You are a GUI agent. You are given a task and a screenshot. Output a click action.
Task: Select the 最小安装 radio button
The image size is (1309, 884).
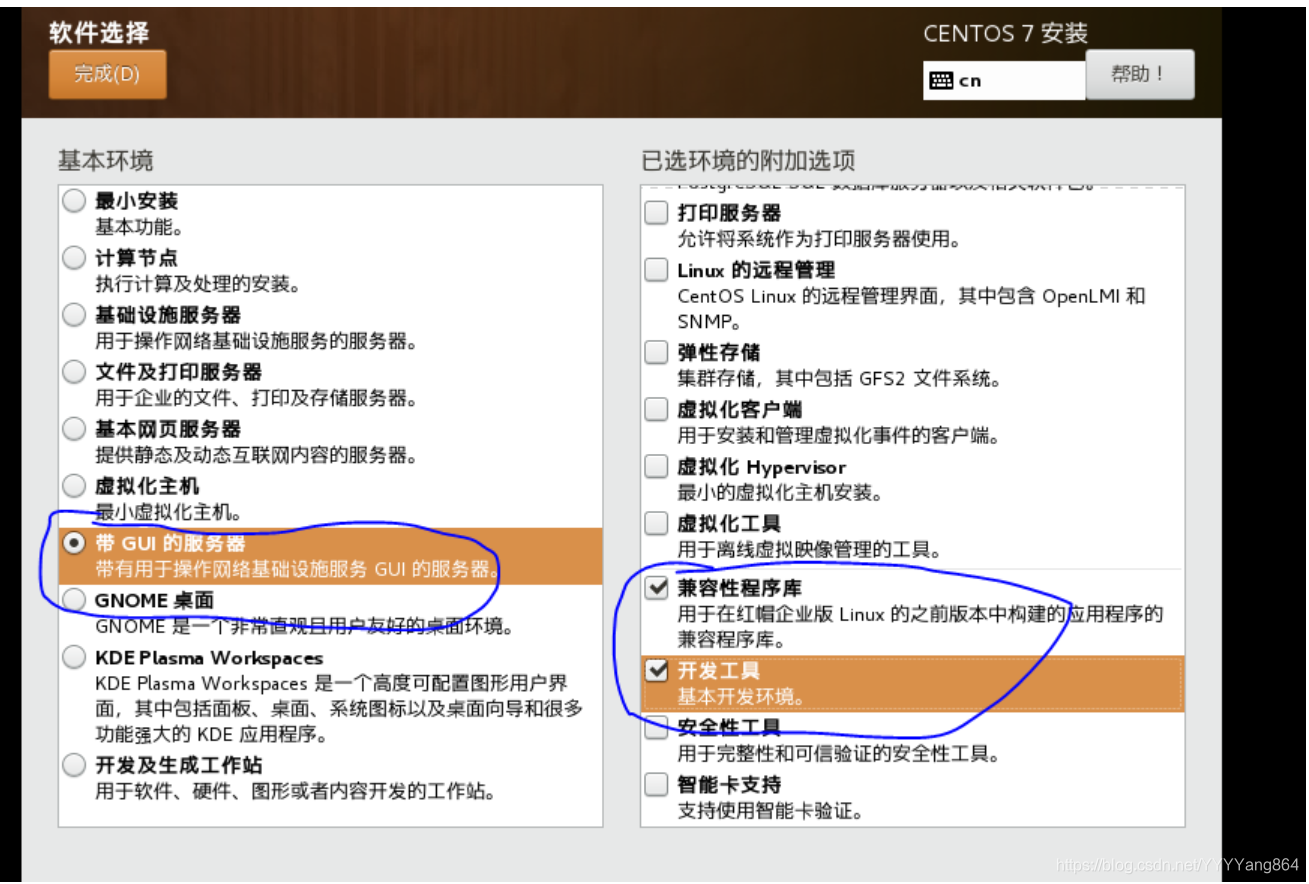tap(74, 201)
